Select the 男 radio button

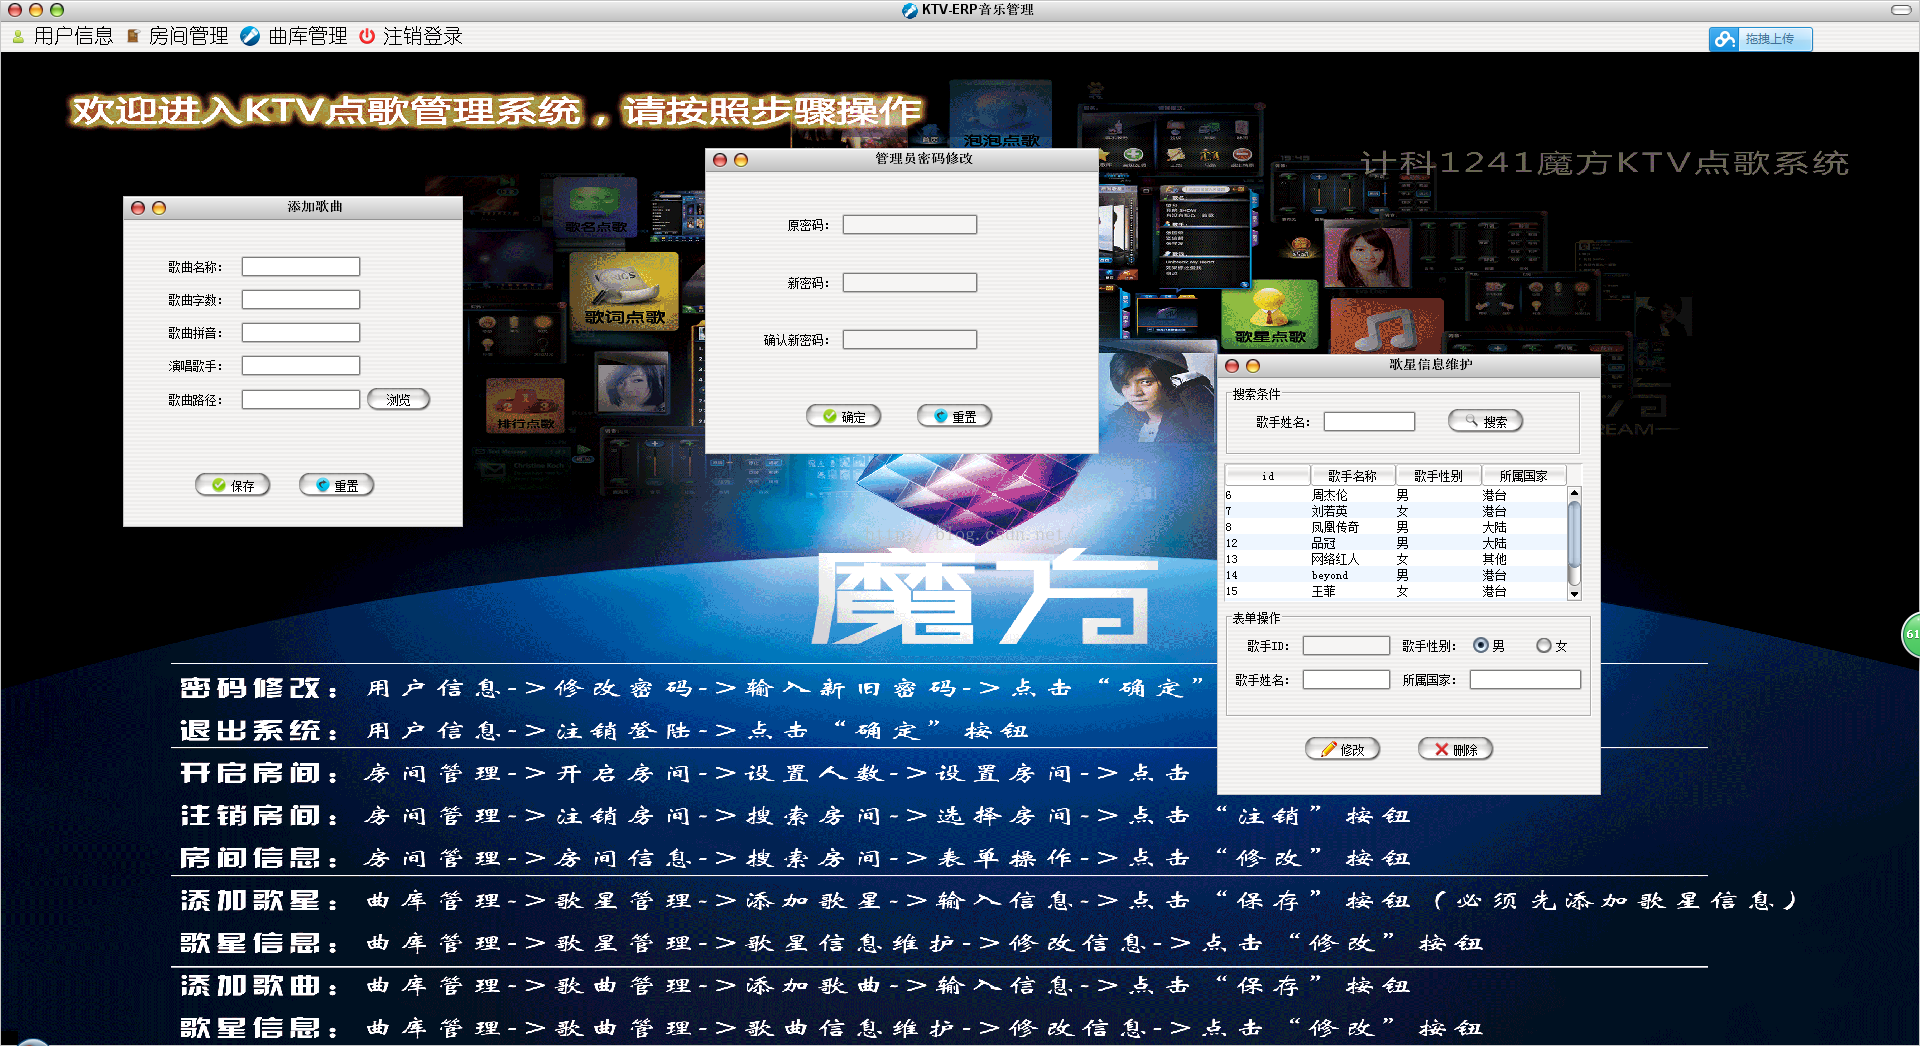coord(1481,646)
